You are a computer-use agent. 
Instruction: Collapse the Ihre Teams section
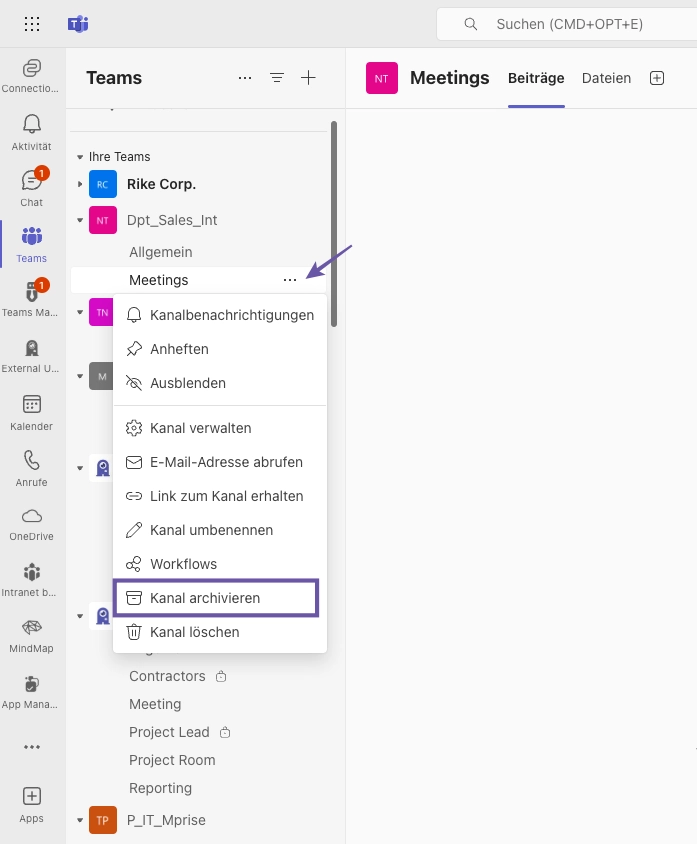coord(81,157)
